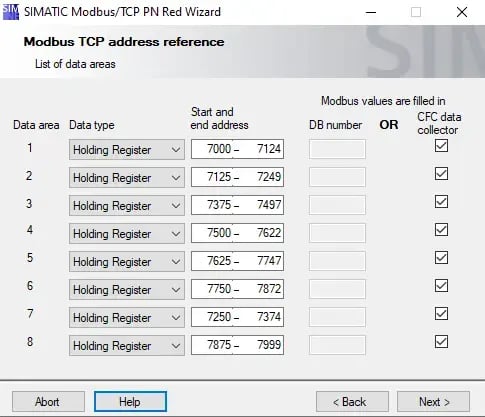Disable CFC data collector for data area 6
The height and width of the screenshot is (417, 485).
click(441, 286)
